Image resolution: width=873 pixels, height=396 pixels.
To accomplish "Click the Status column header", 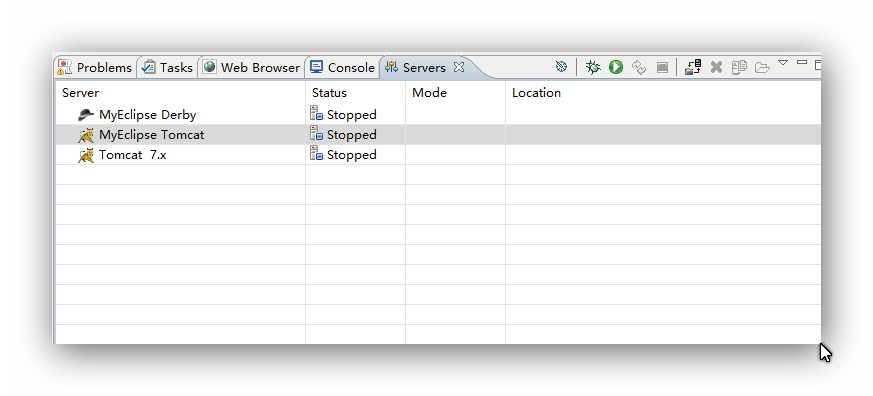I will pos(329,92).
